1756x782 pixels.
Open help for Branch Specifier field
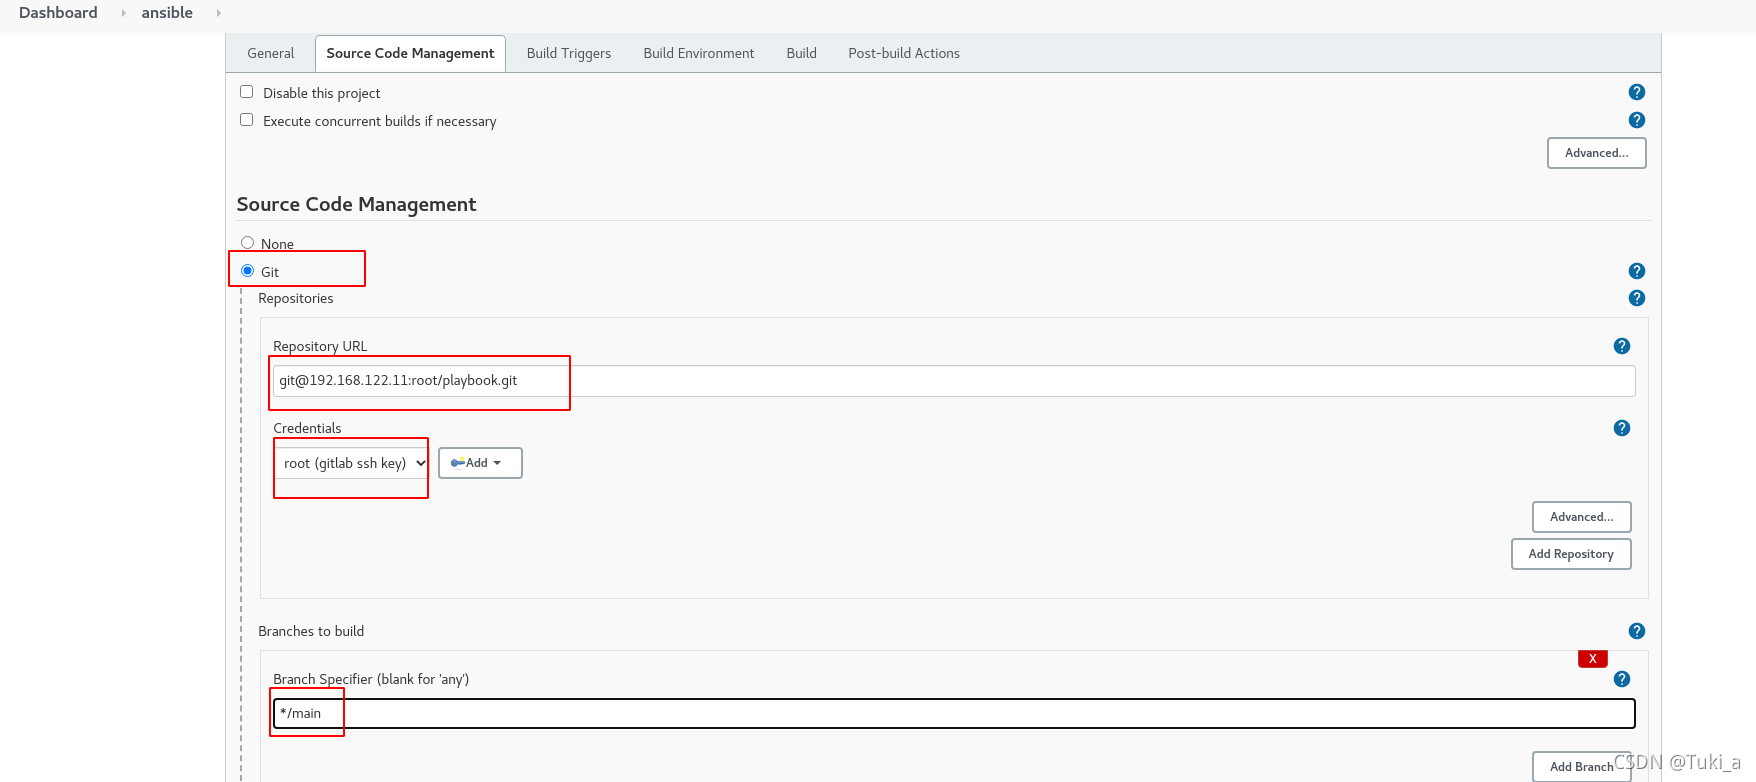[1621, 679]
